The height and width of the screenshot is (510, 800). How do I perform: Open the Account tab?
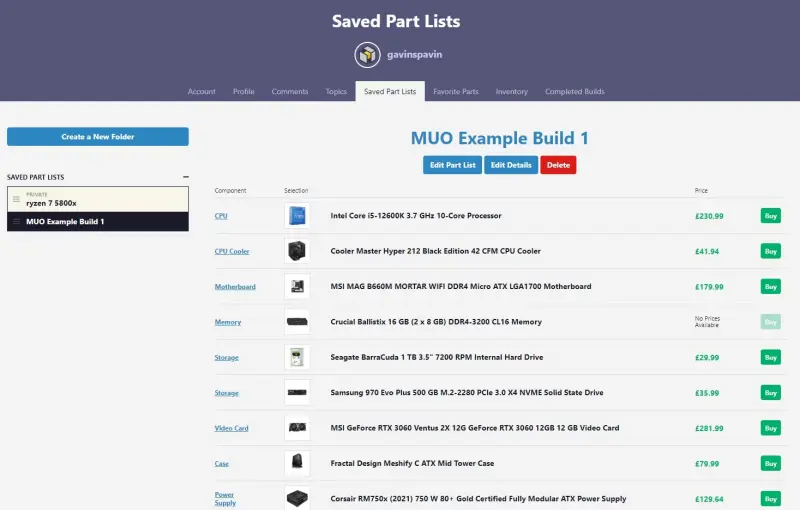(202, 92)
